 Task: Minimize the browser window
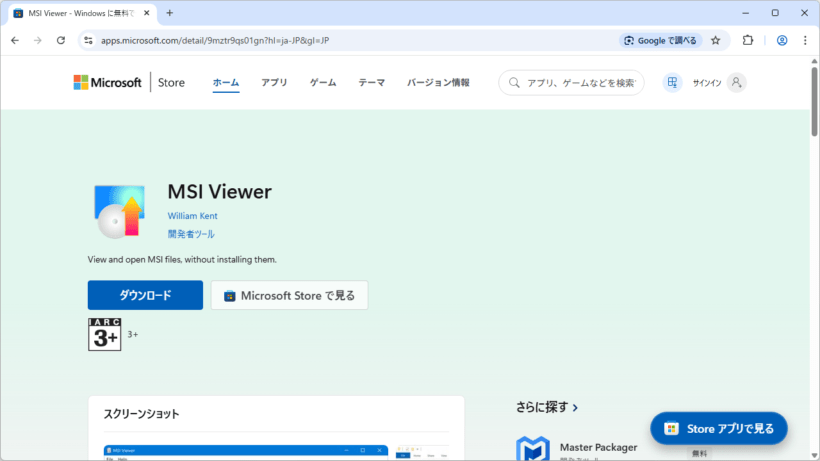pyautogui.click(x=746, y=13)
